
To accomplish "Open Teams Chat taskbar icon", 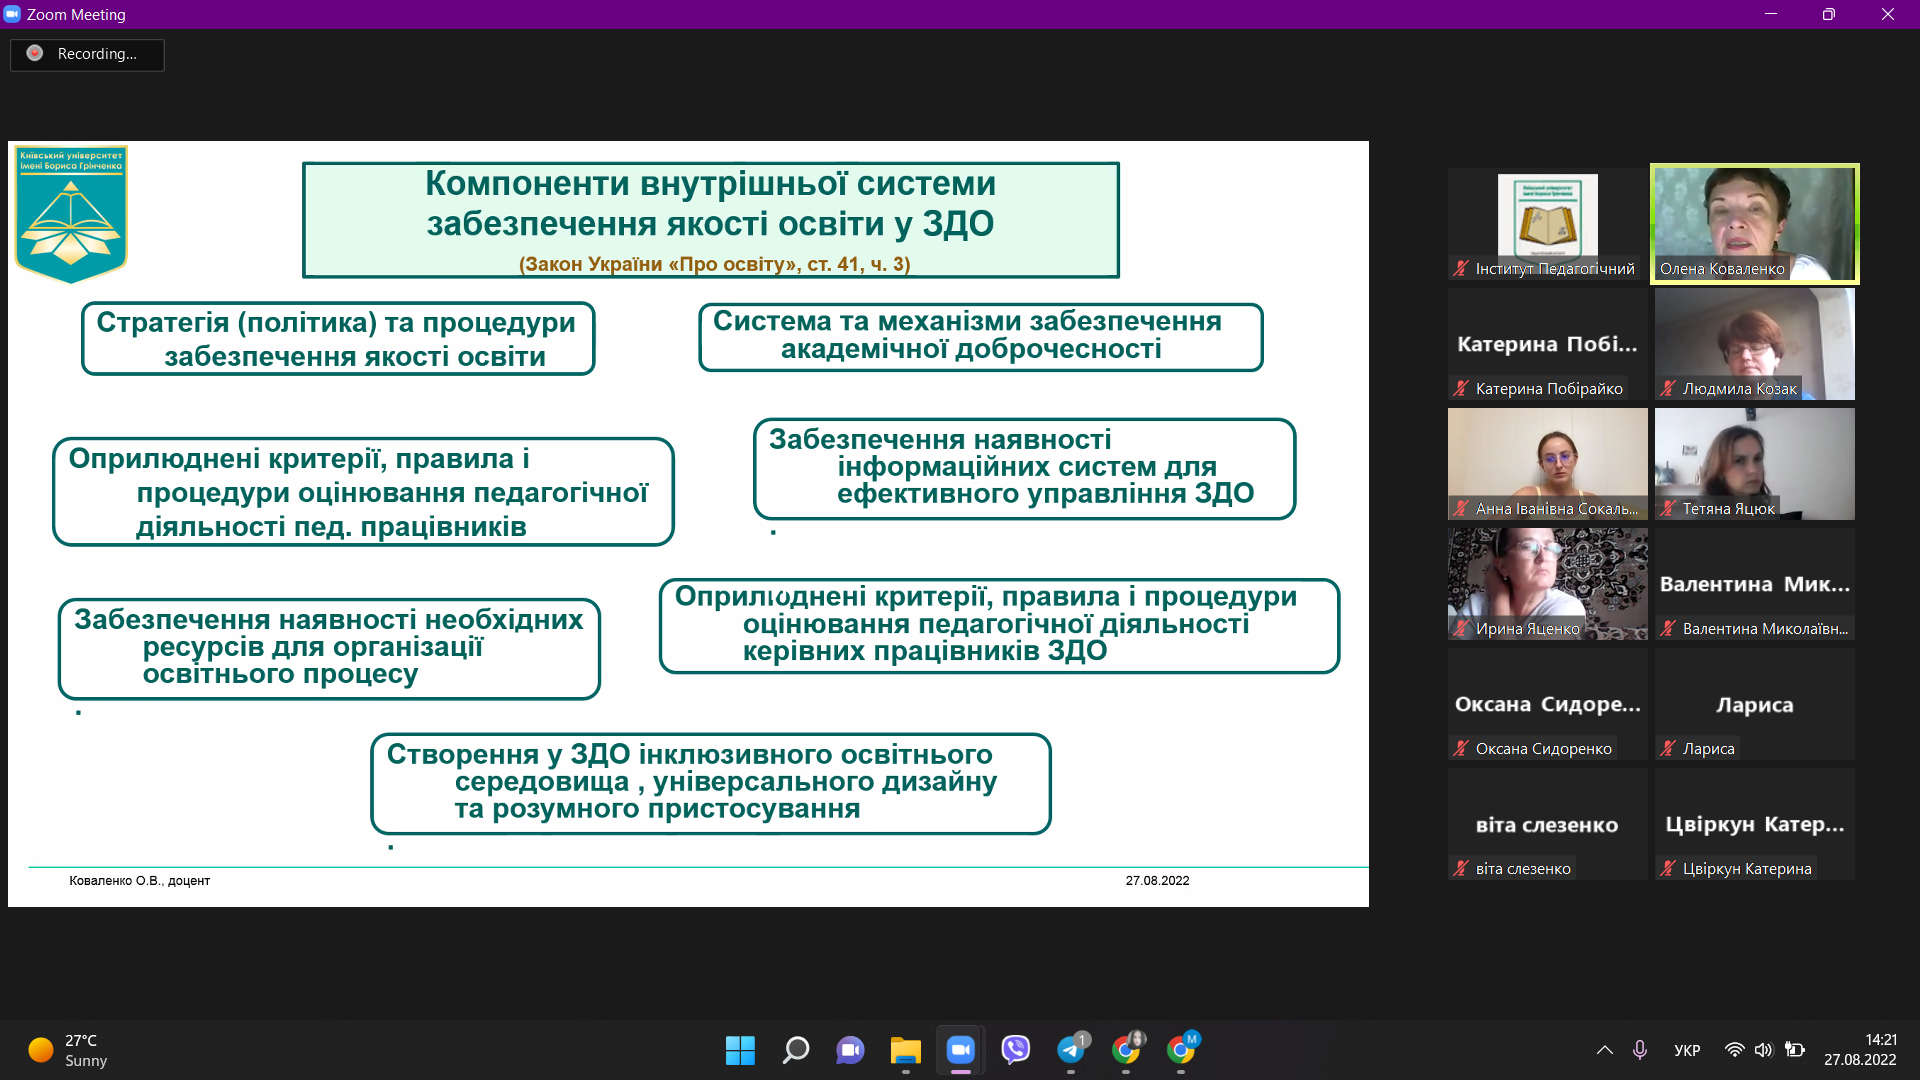I will [x=850, y=1050].
